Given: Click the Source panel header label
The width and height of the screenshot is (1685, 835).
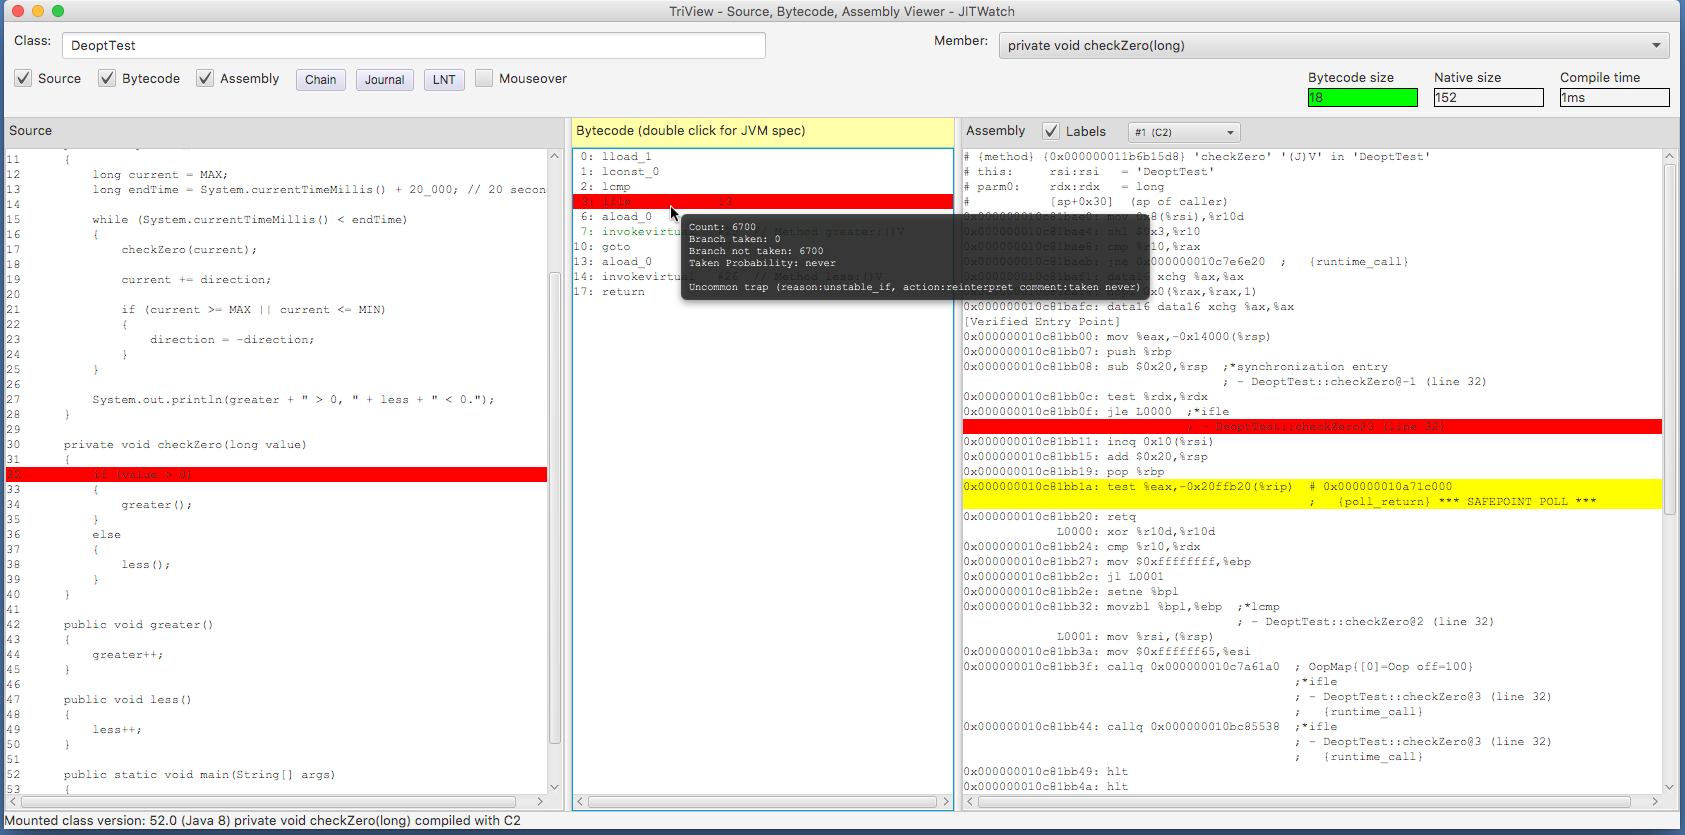Looking at the screenshot, I should pyautogui.click(x=30, y=131).
